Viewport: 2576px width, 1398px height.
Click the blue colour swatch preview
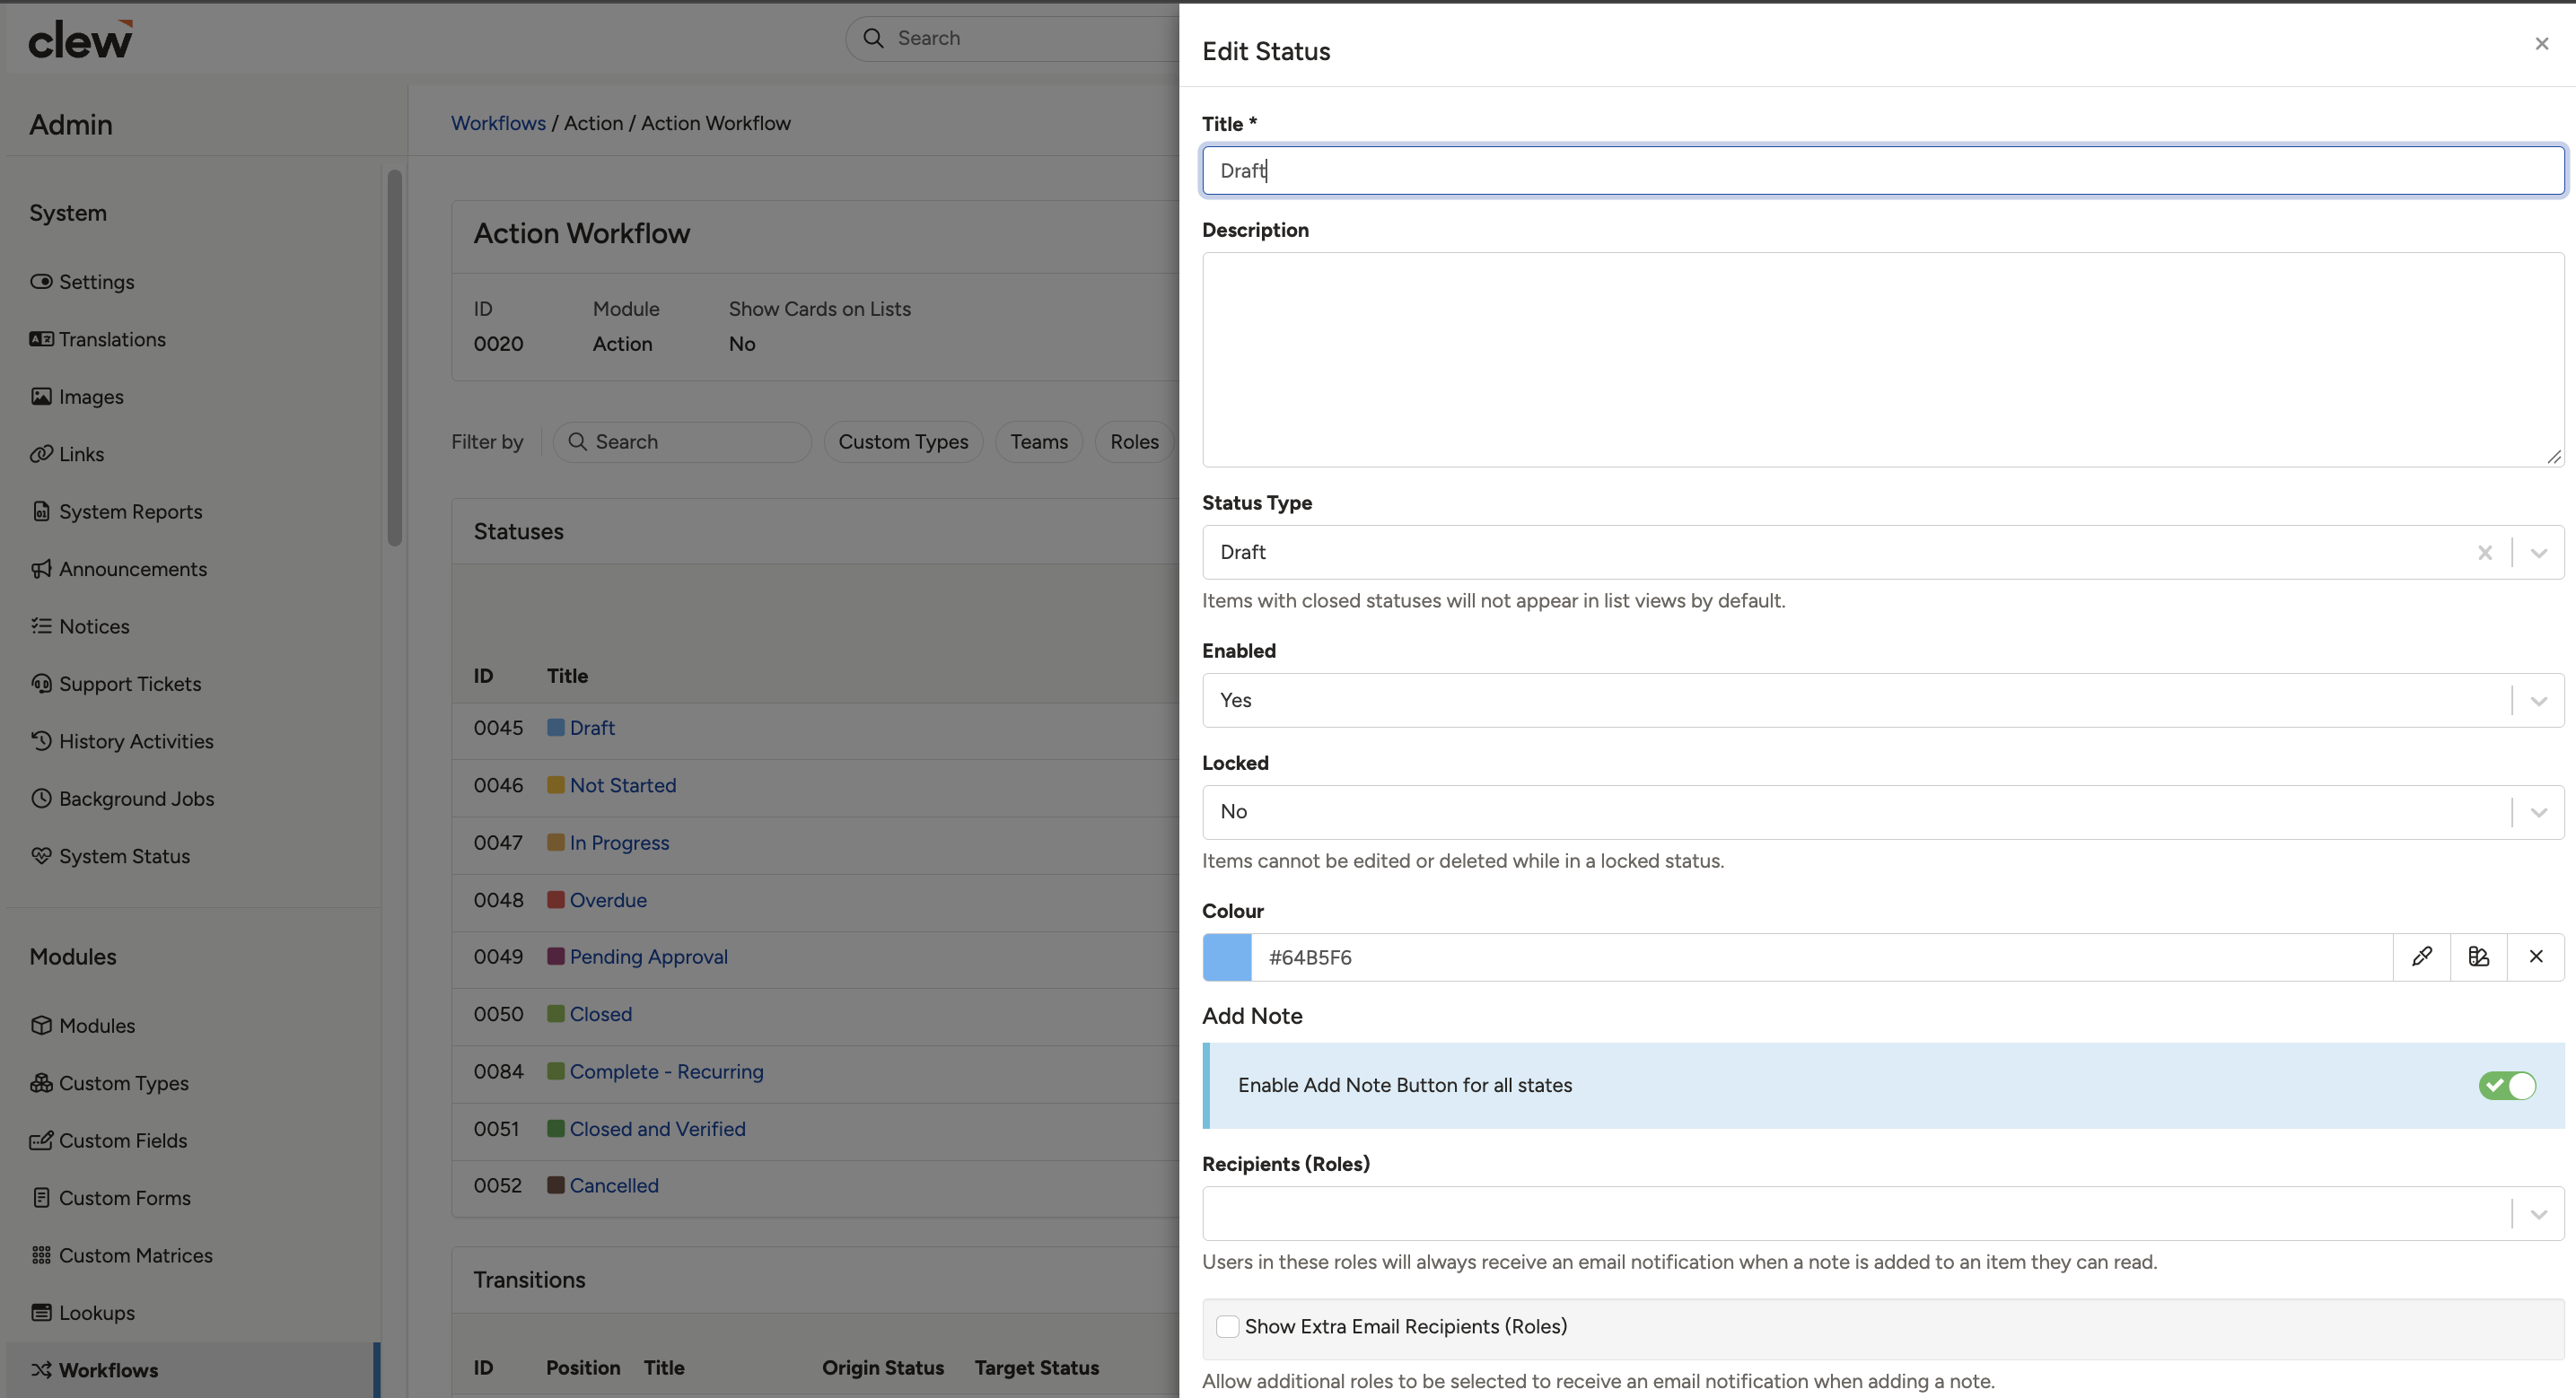tap(1227, 957)
